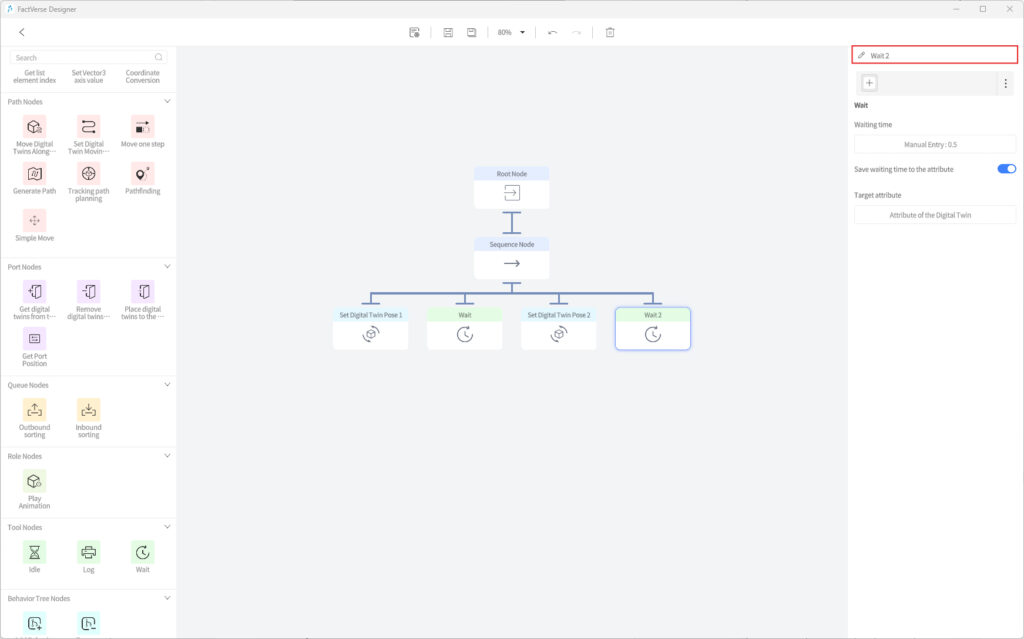Image resolution: width=1024 pixels, height=639 pixels.
Task: Select Set Digital Twin Pose 2 node
Action: pos(558,329)
